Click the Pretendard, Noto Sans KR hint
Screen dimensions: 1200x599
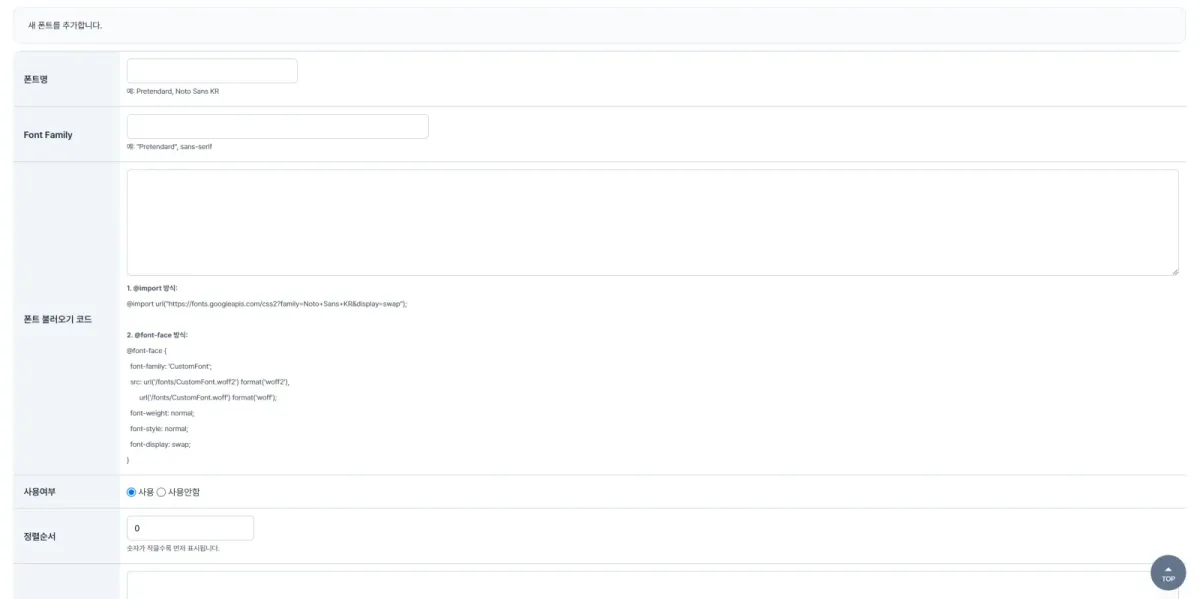[173, 91]
